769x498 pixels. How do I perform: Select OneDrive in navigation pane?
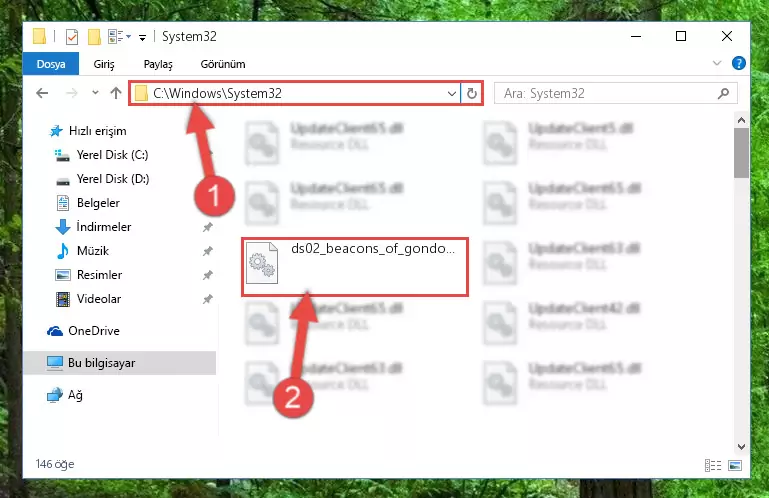(94, 331)
